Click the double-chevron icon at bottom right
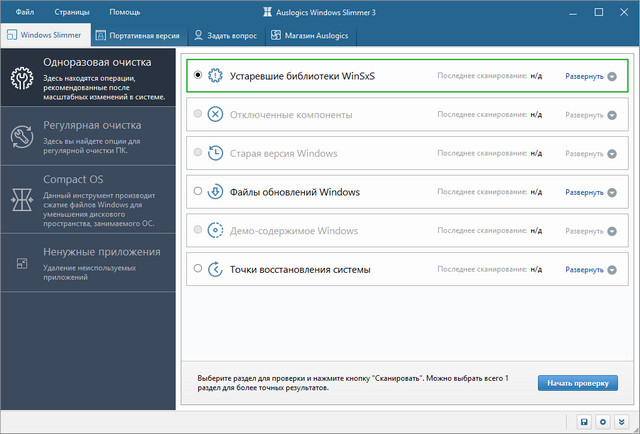 (621, 422)
